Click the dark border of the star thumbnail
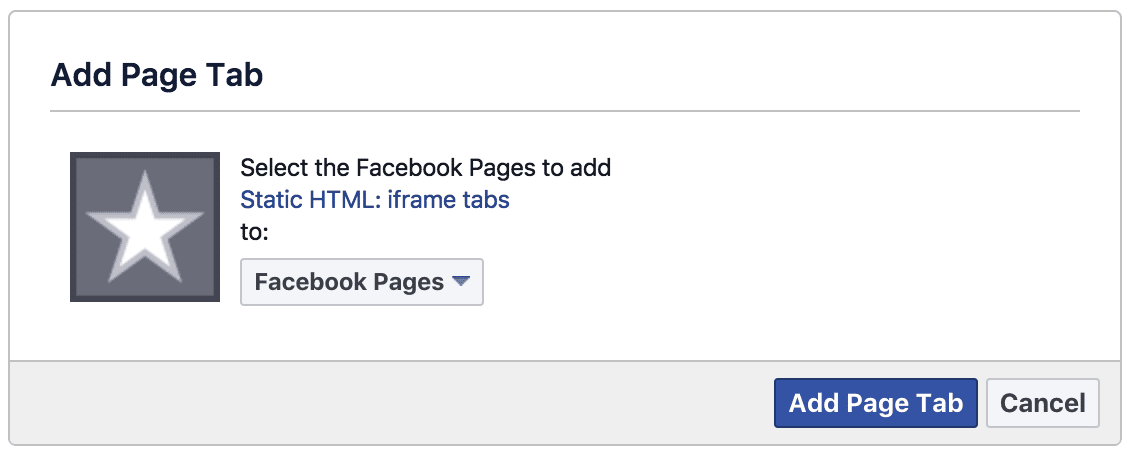This screenshot has height=458, width=1132. click(73, 227)
